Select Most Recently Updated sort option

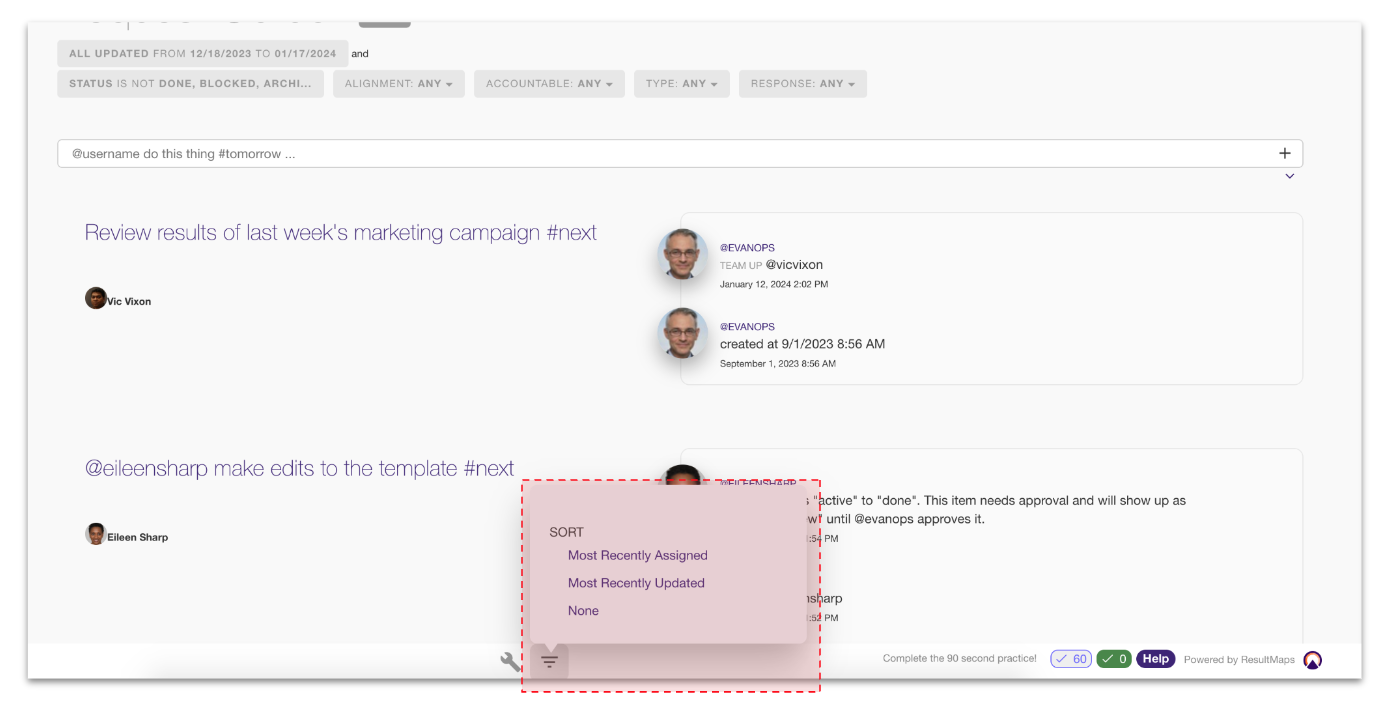coord(636,583)
